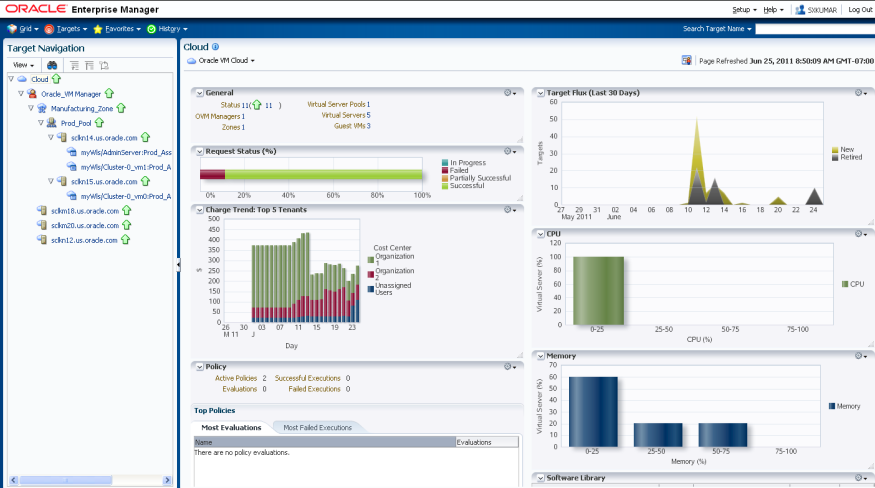Click the Manufacturing_Zone zone icon
This screenshot has height=488, width=875.
coord(42,108)
